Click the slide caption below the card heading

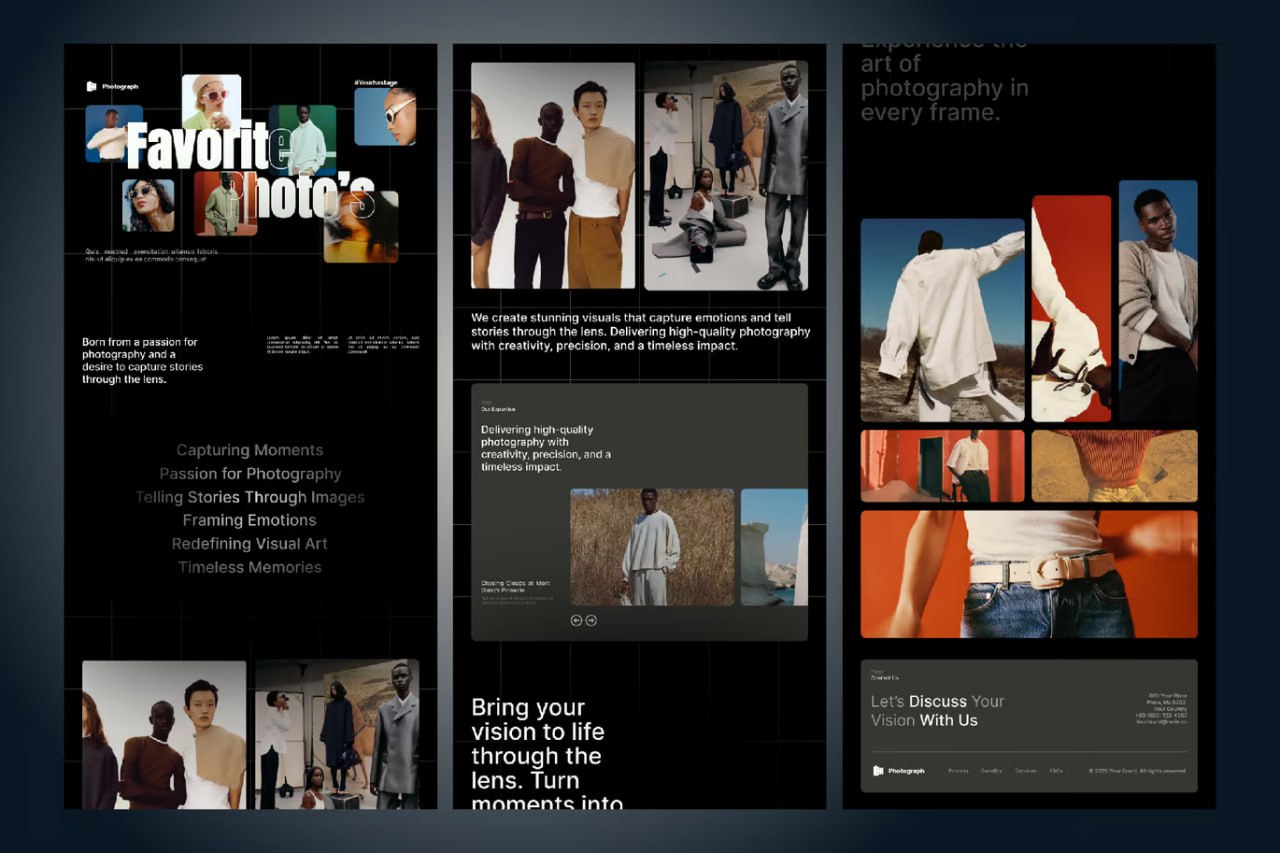coord(516,587)
